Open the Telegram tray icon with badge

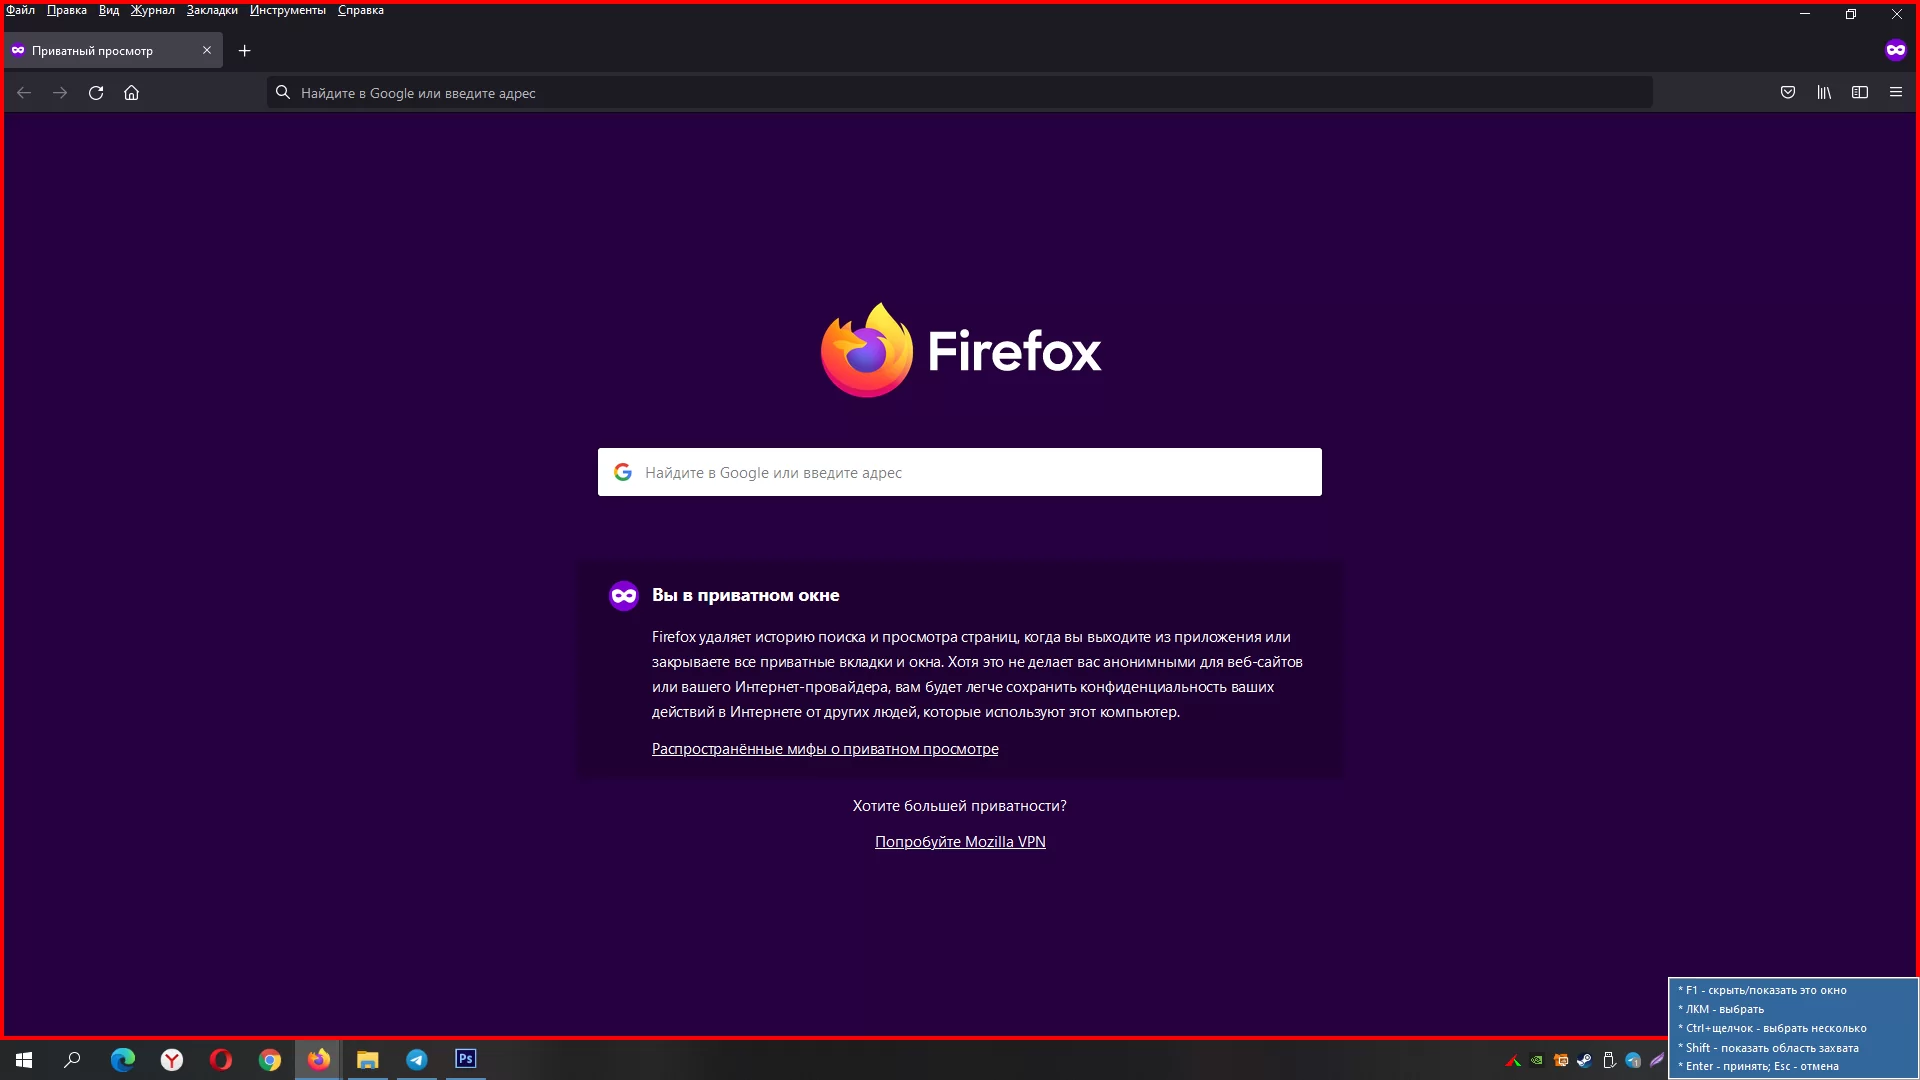(x=1633, y=1061)
